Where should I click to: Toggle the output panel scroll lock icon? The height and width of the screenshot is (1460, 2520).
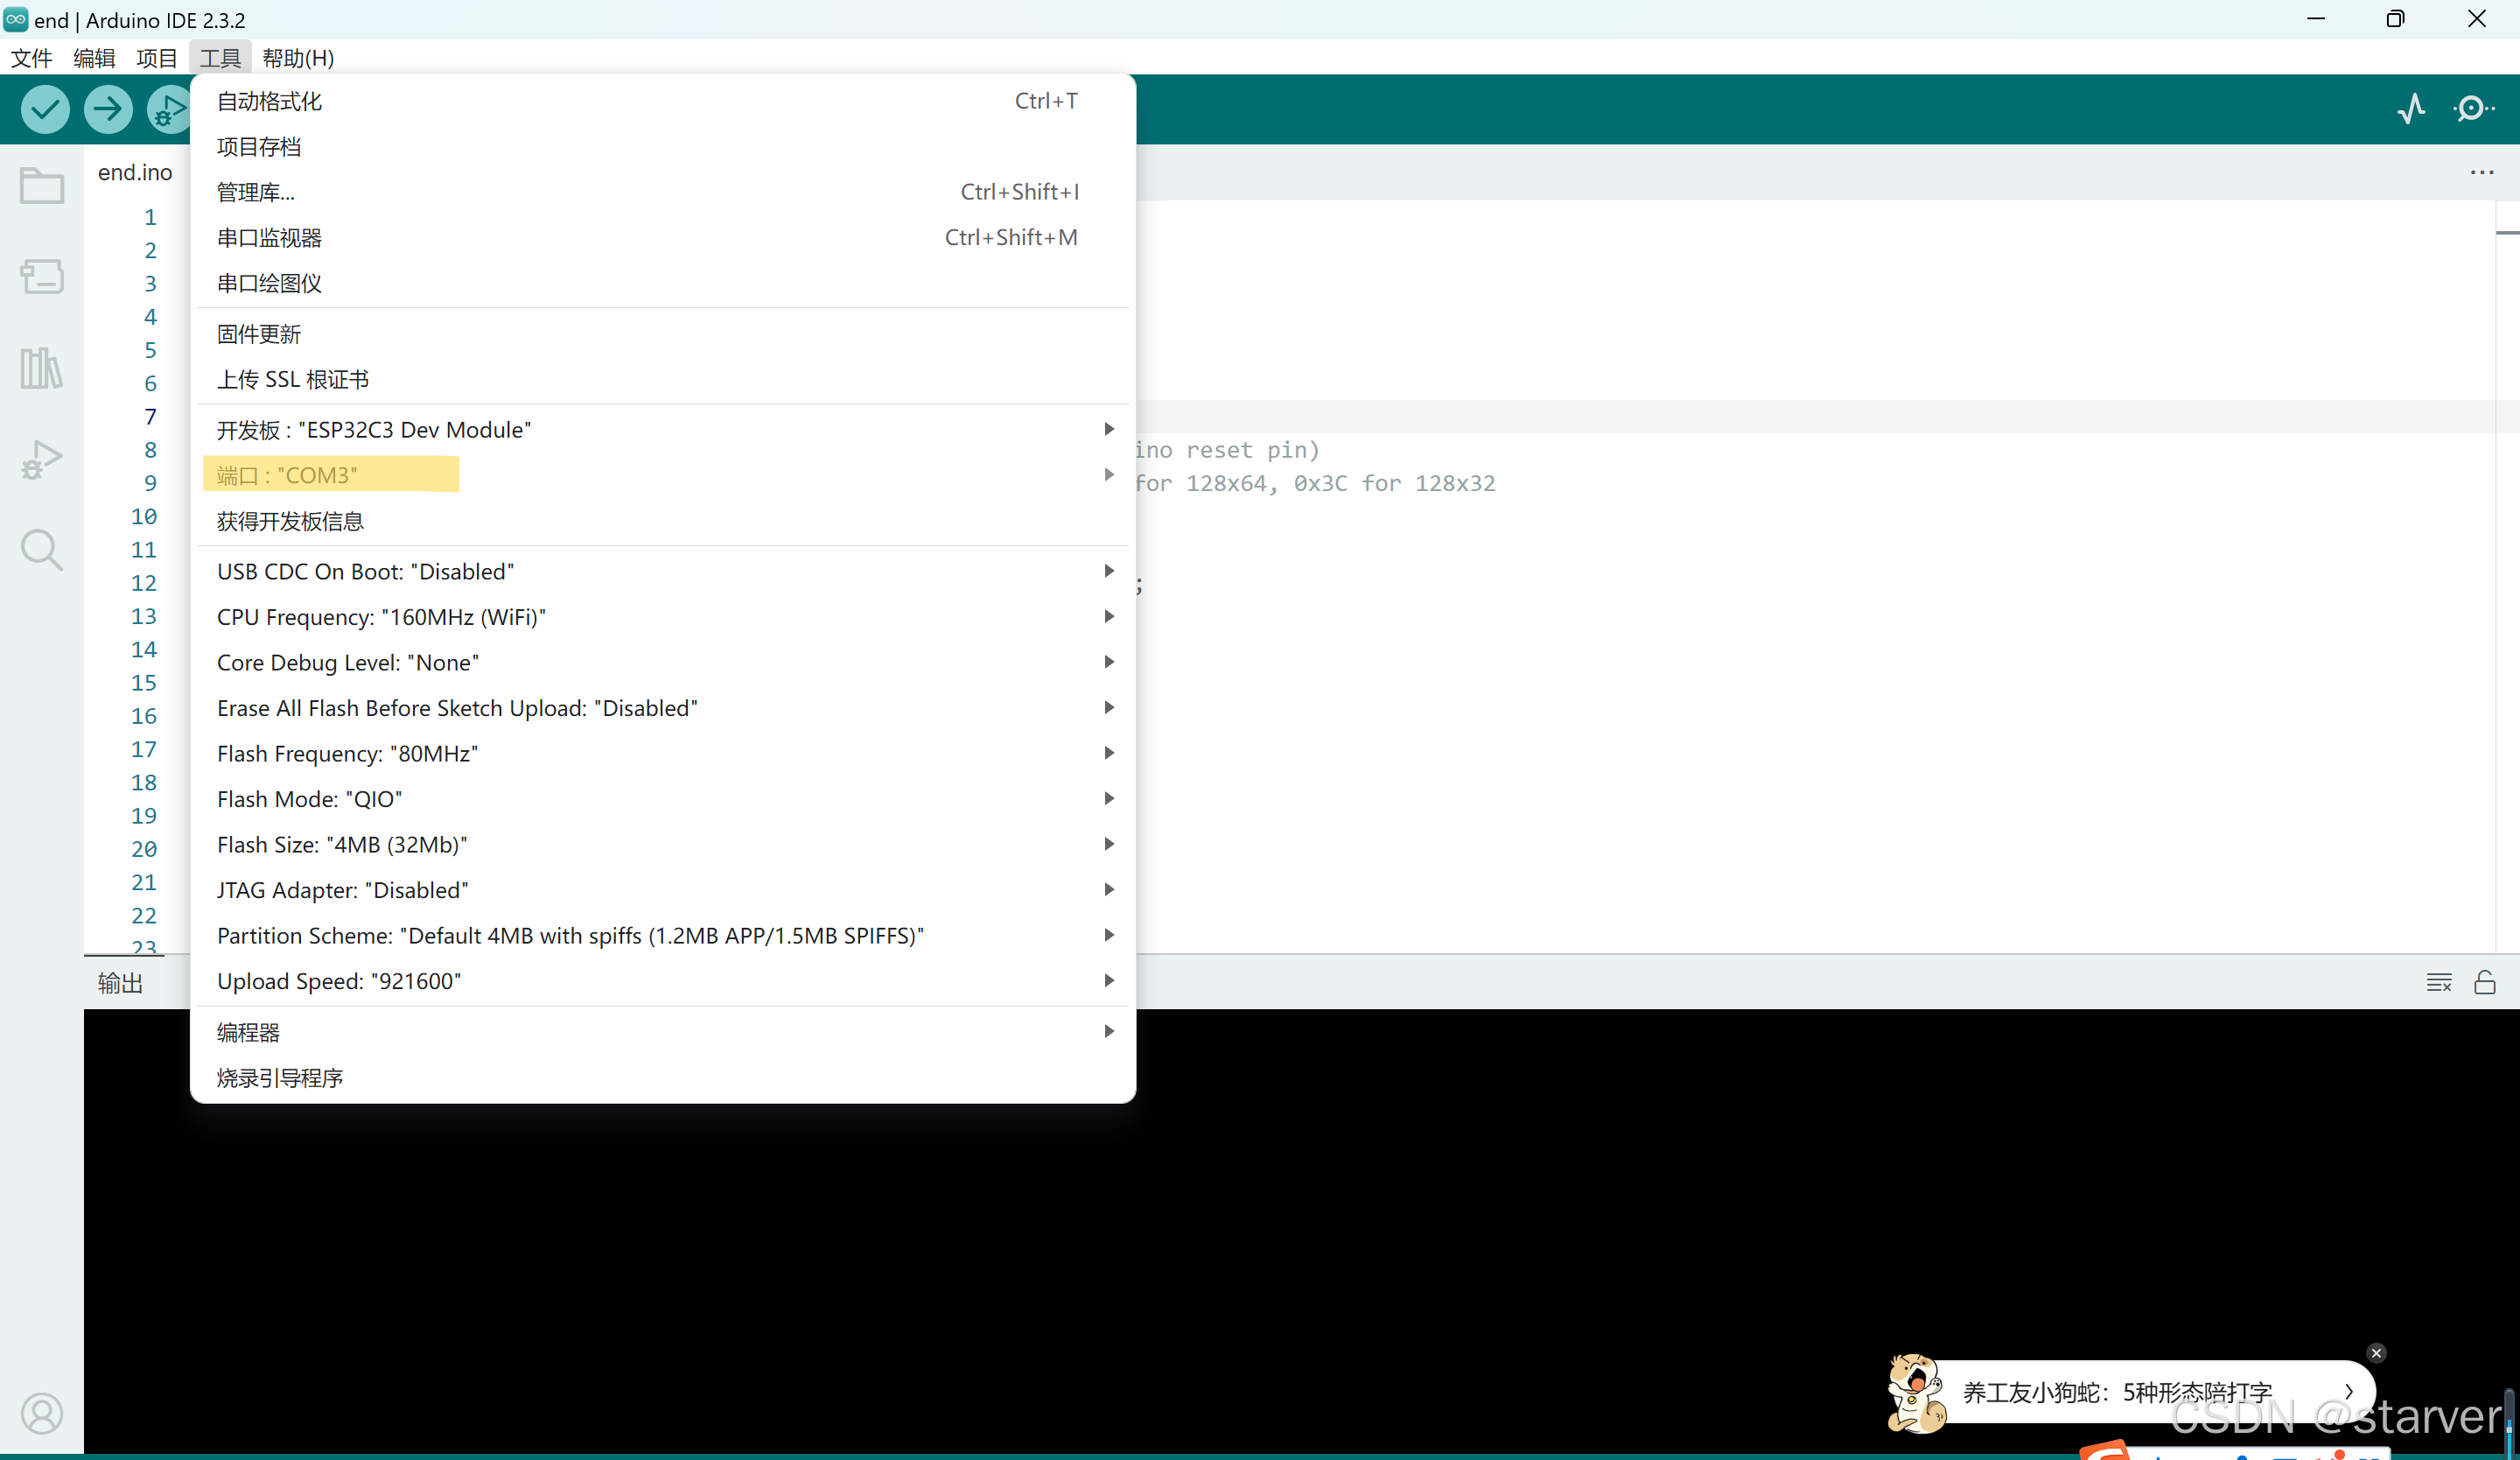click(x=2485, y=982)
